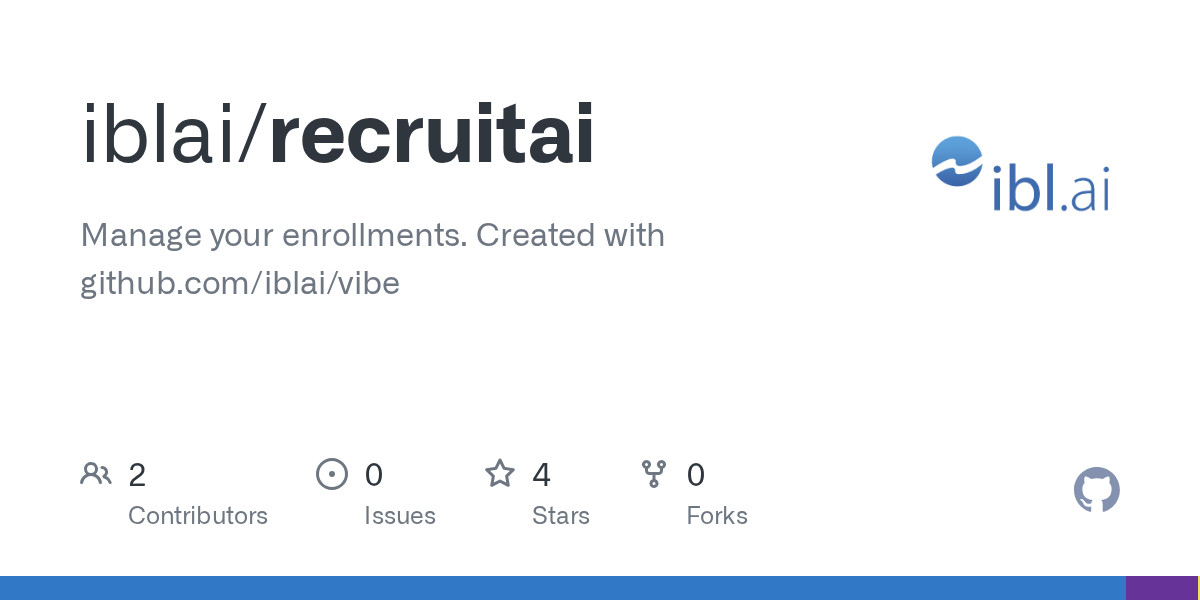
Task: Click the purple language bar segment
Action: click(x=1162, y=588)
